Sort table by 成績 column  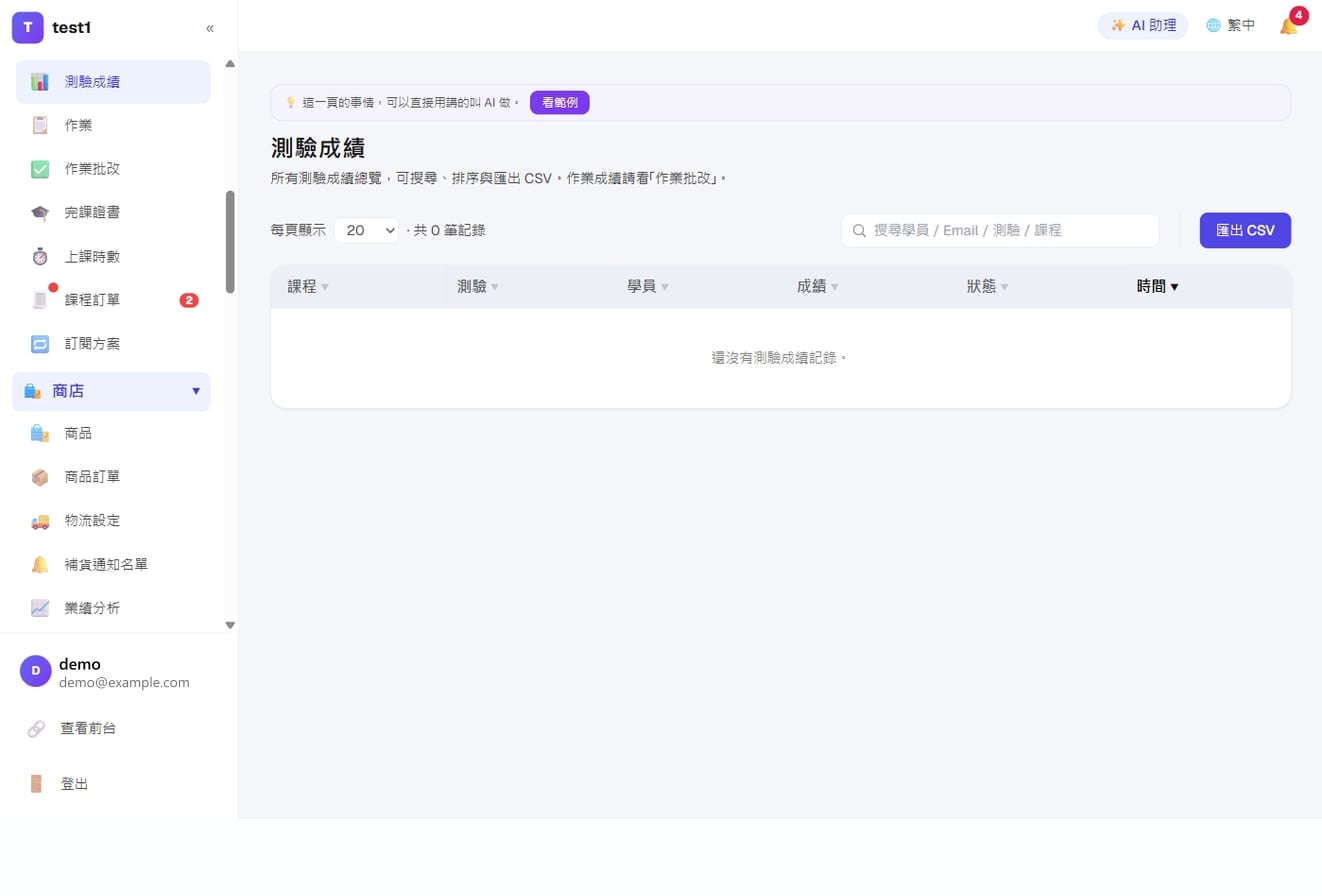click(x=818, y=287)
